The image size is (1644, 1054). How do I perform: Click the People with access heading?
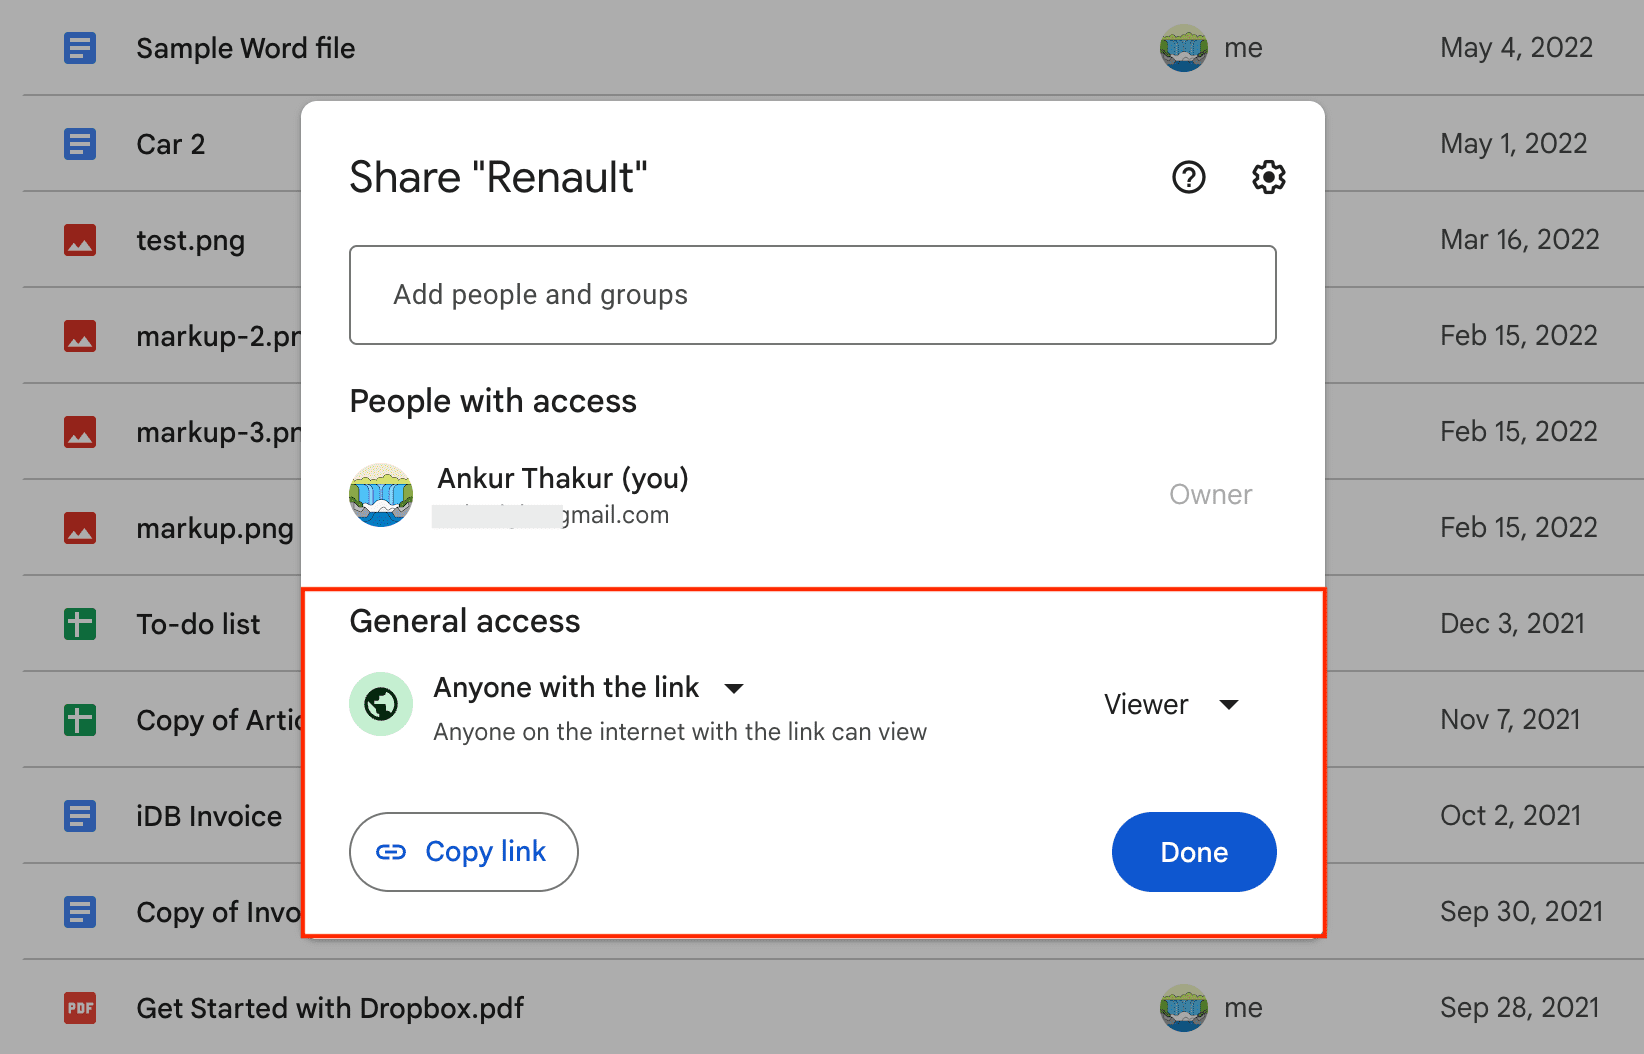493,401
